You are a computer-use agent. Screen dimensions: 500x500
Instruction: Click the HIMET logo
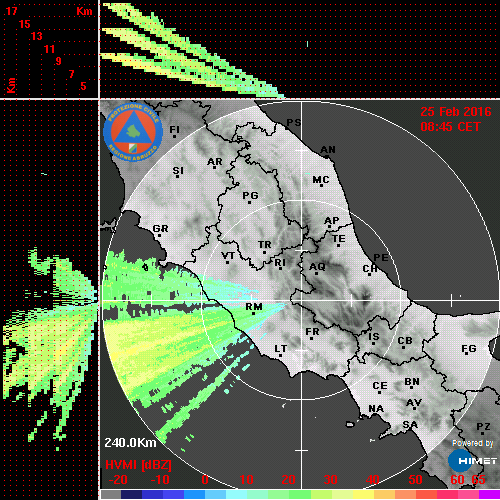pos(473,461)
